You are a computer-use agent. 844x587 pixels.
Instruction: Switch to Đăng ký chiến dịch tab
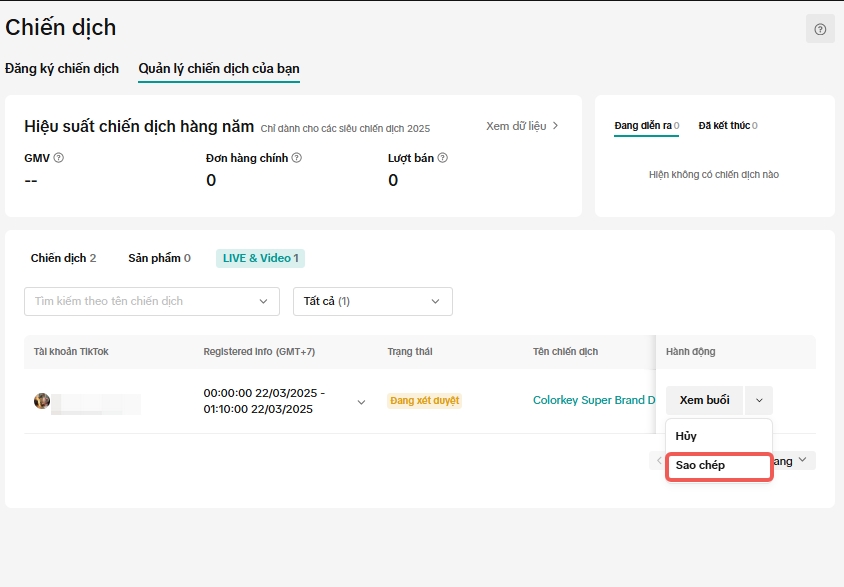[62, 69]
